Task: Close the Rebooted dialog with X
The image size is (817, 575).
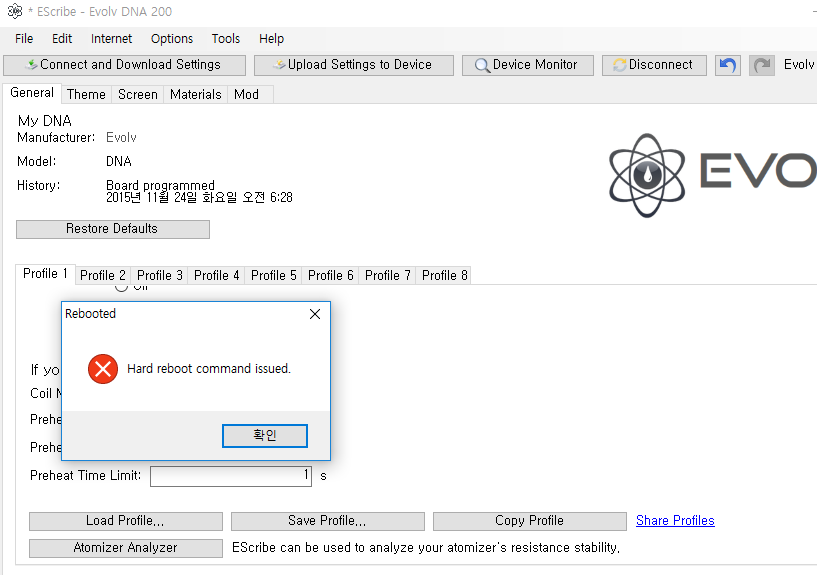Action: click(315, 314)
